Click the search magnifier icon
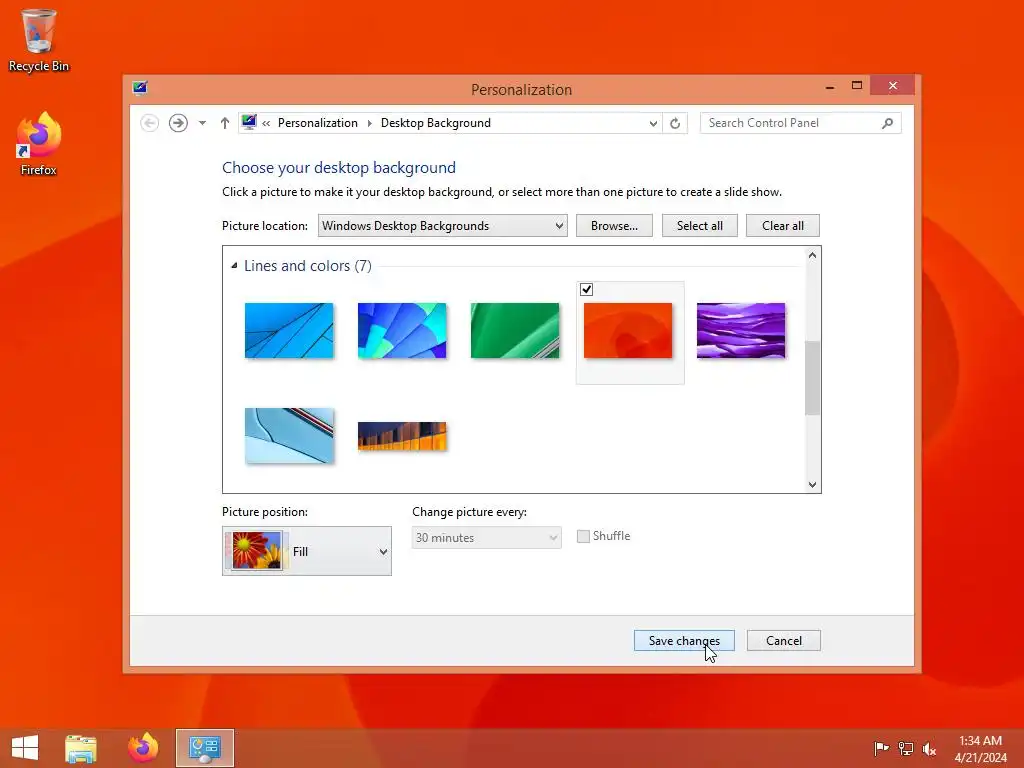1024x768 pixels. coord(888,123)
